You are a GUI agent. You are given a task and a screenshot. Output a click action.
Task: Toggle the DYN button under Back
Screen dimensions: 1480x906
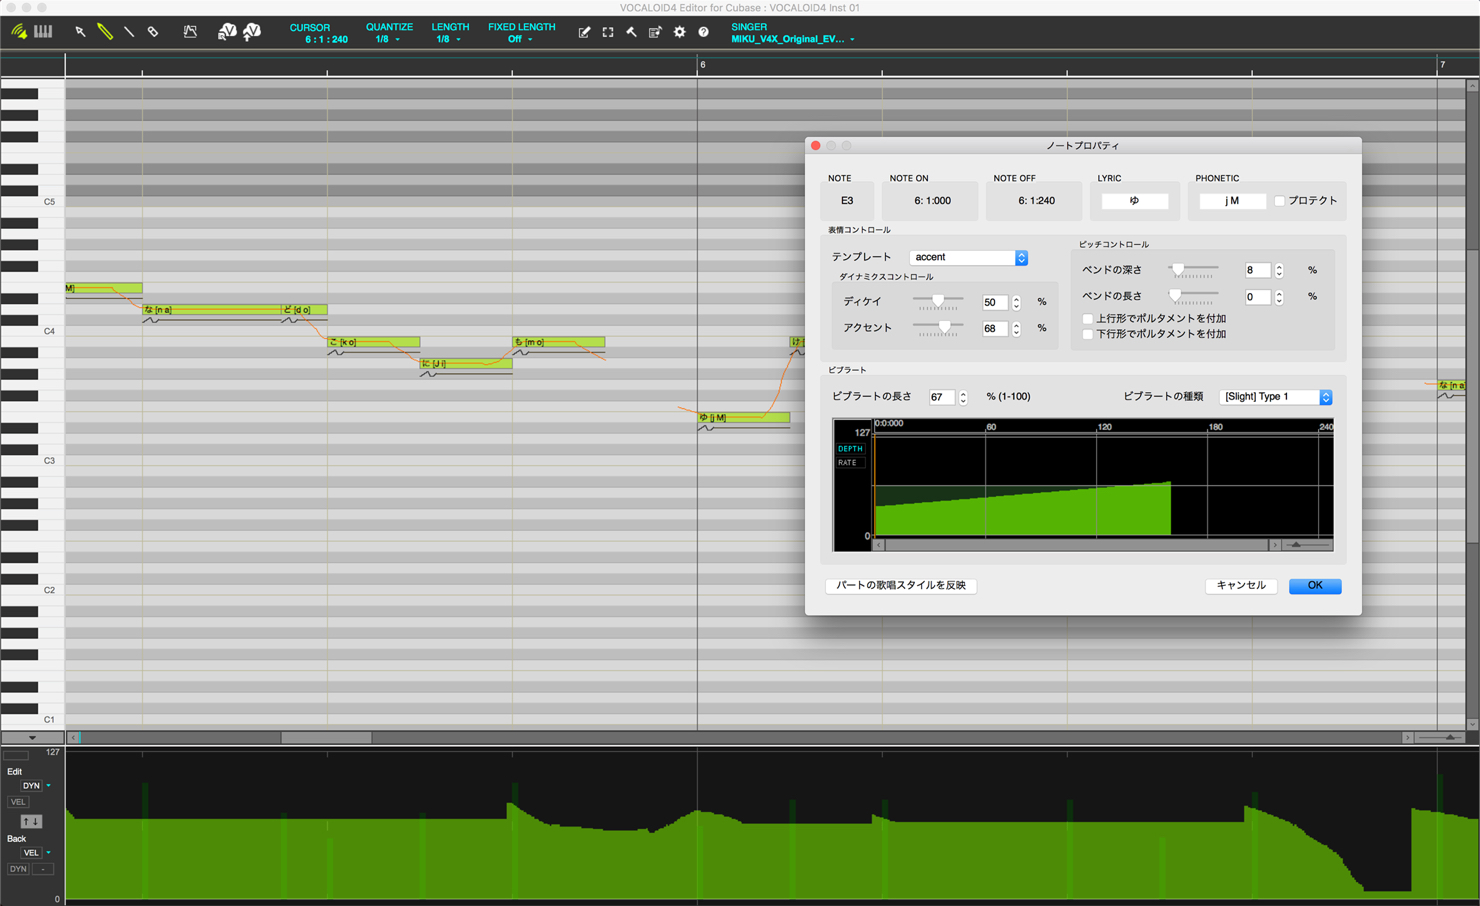18,869
